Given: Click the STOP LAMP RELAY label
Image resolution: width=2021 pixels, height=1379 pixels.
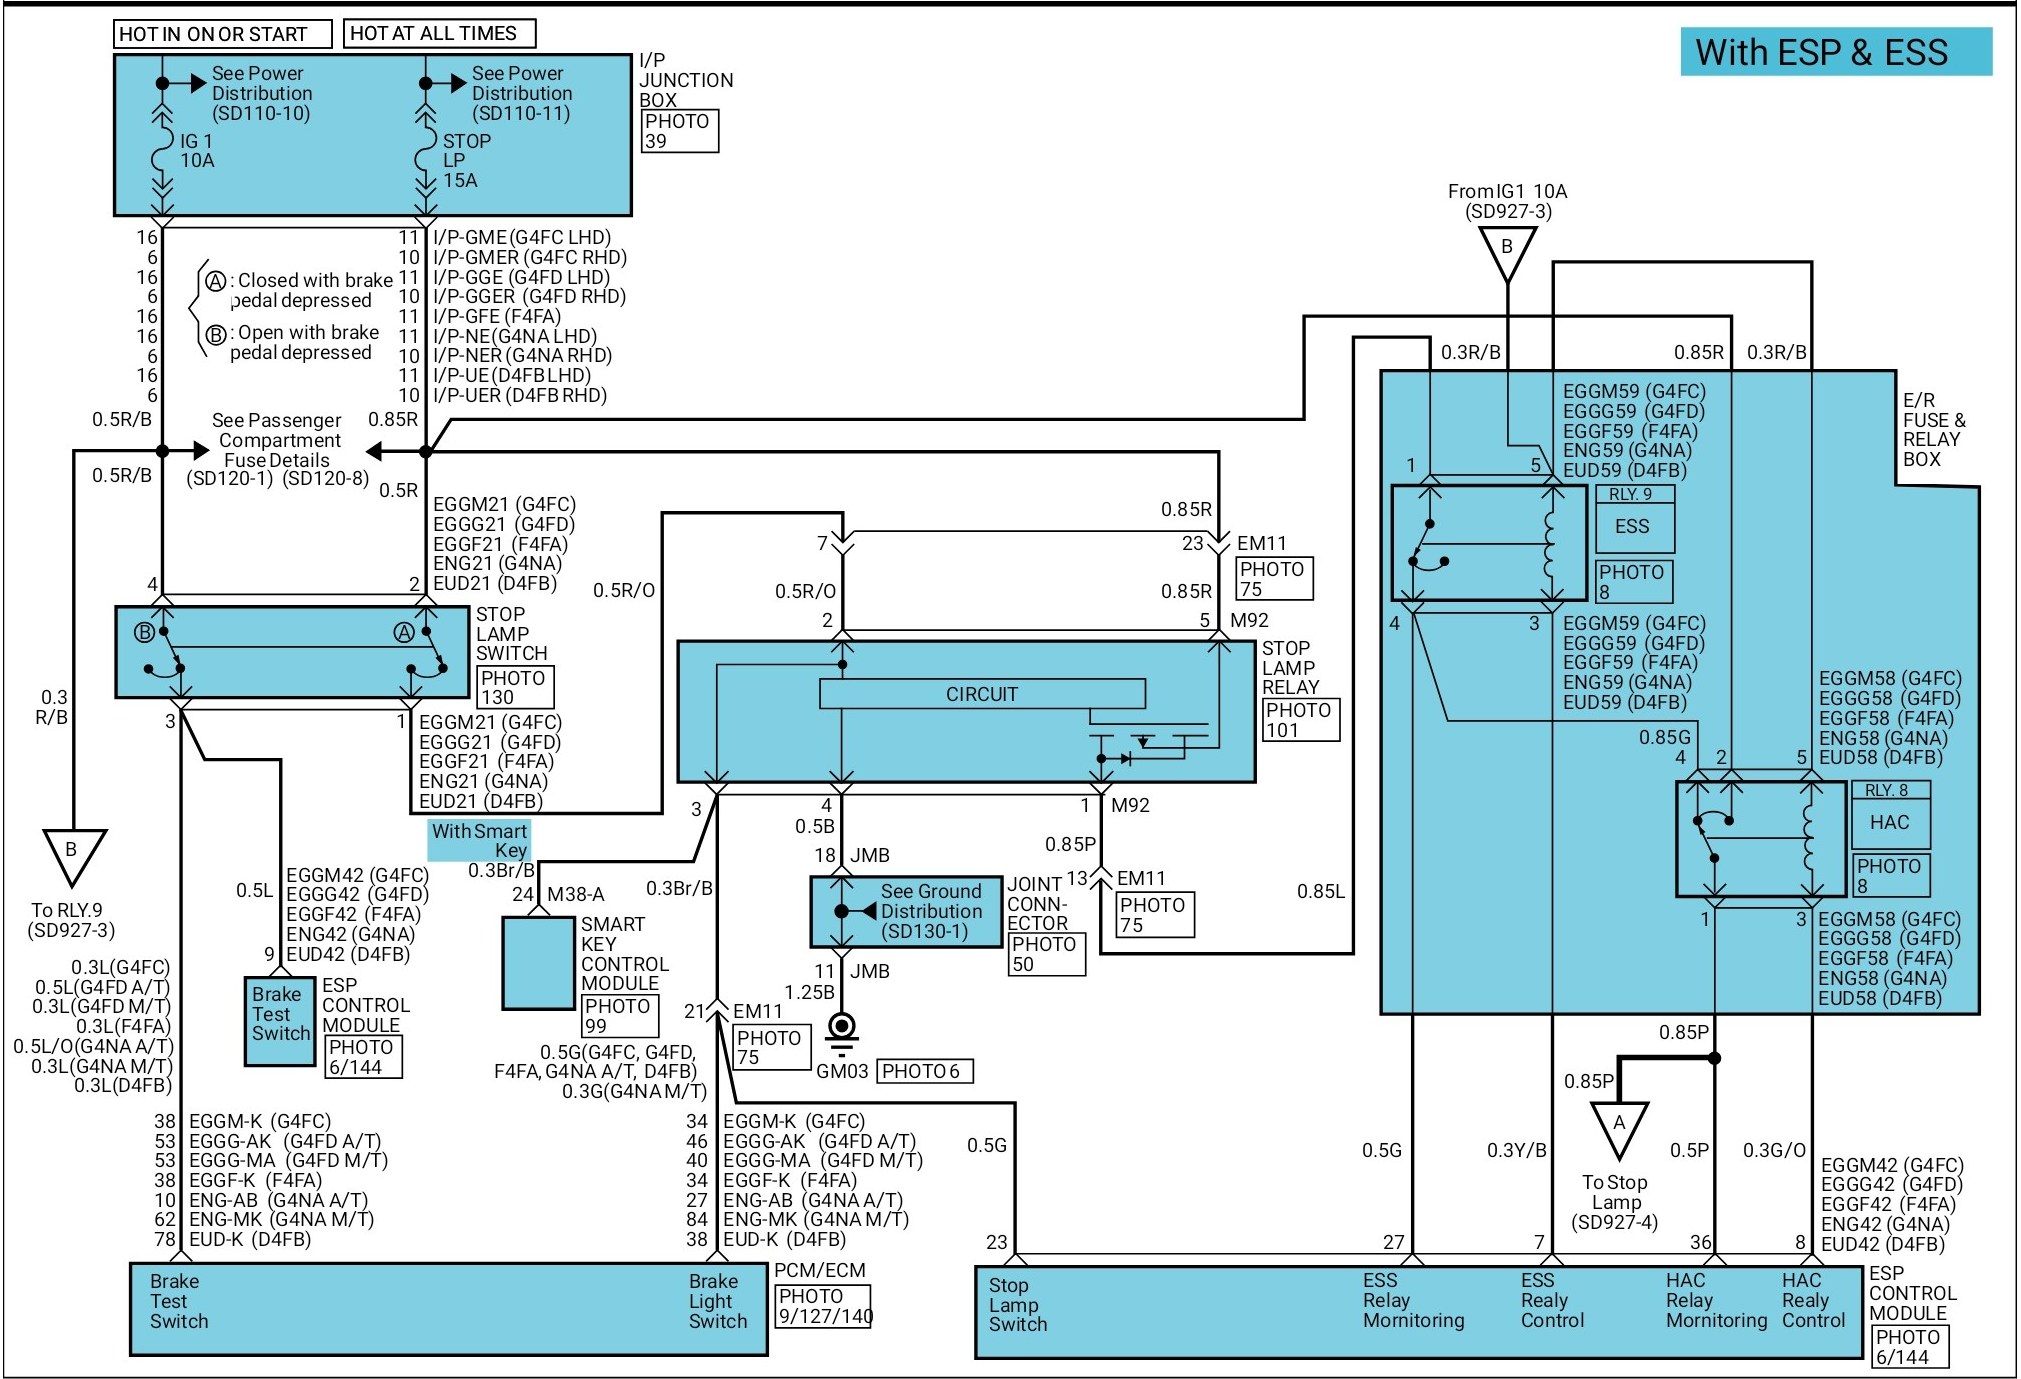Looking at the screenshot, I should (x=1290, y=668).
